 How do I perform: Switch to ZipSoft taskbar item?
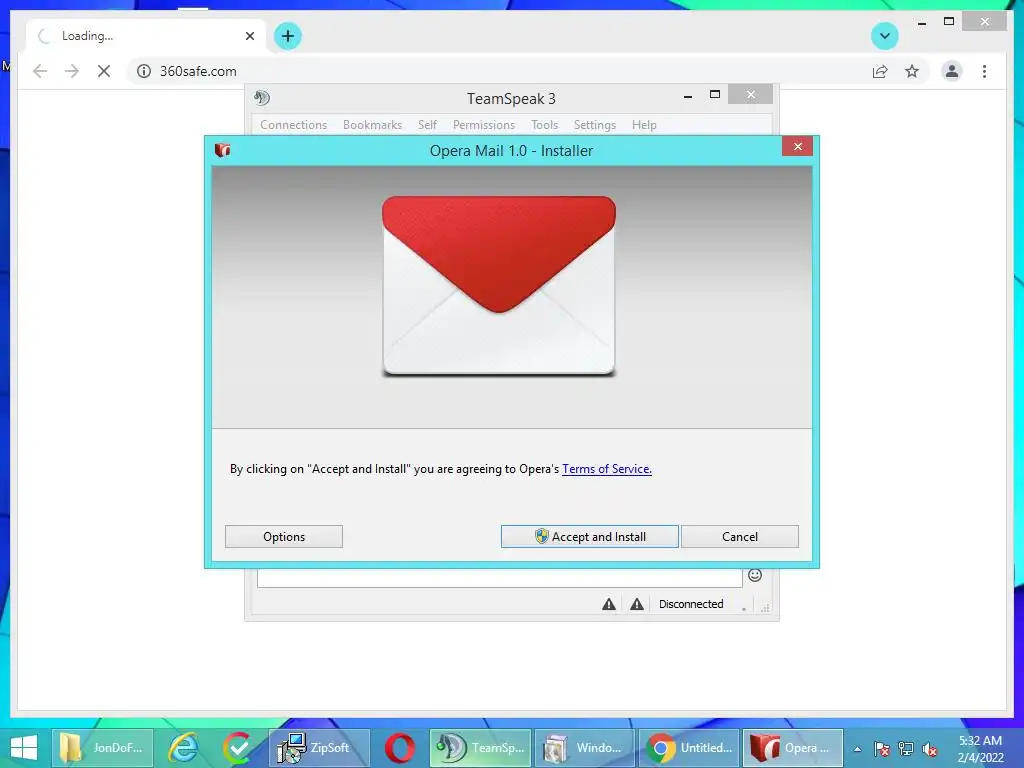[319, 748]
